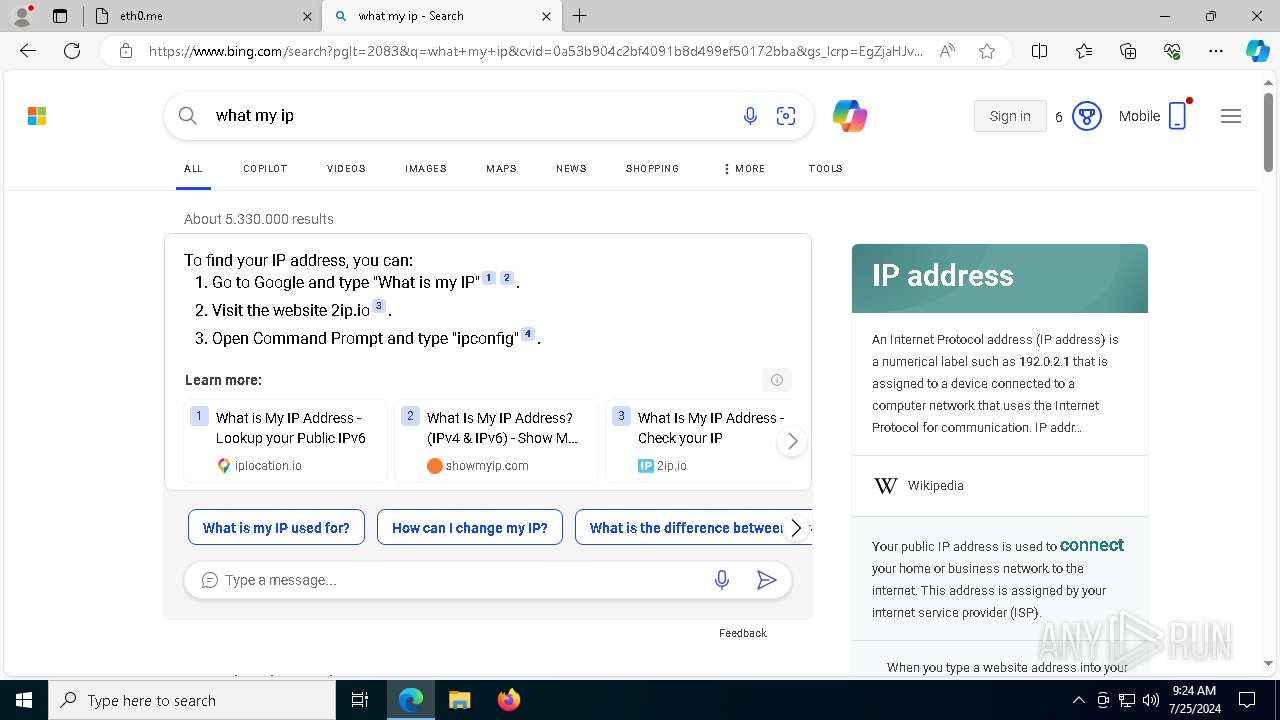
Task: Open Microsoft Rewards medal icon
Action: click(1086, 116)
